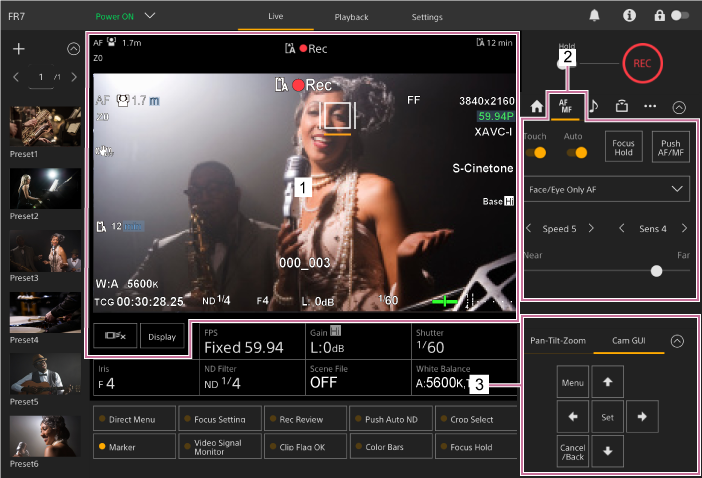Click the home tab icon
Screen dimensions: 702x478
point(537,106)
